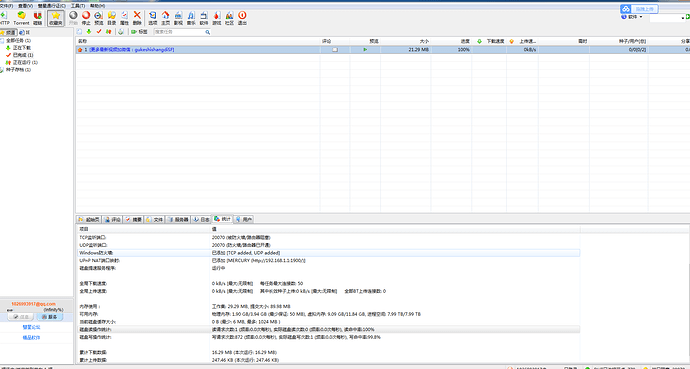Open the software dropdown at top right
Viewport: 690px width, 369px height.
point(632,17)
